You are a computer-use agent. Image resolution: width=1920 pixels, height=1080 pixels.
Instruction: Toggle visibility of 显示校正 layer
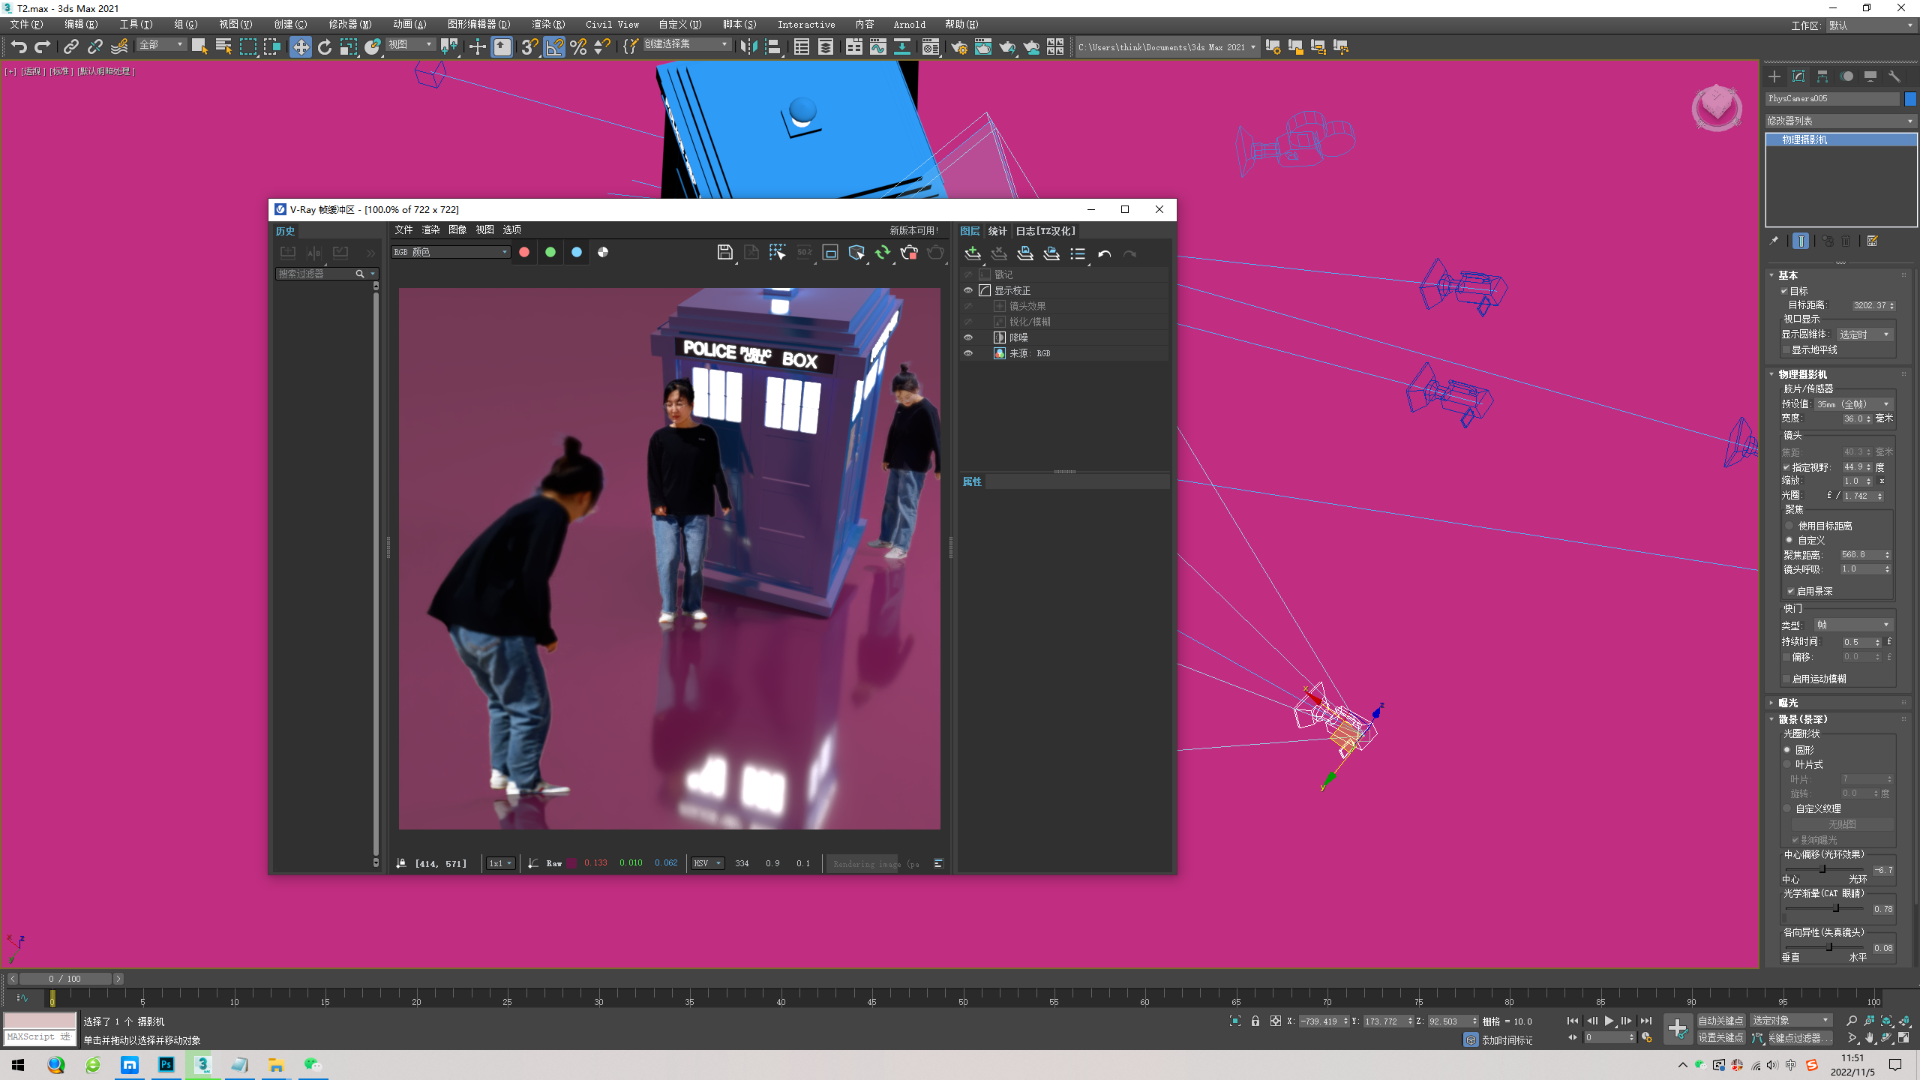coord(968,290)
